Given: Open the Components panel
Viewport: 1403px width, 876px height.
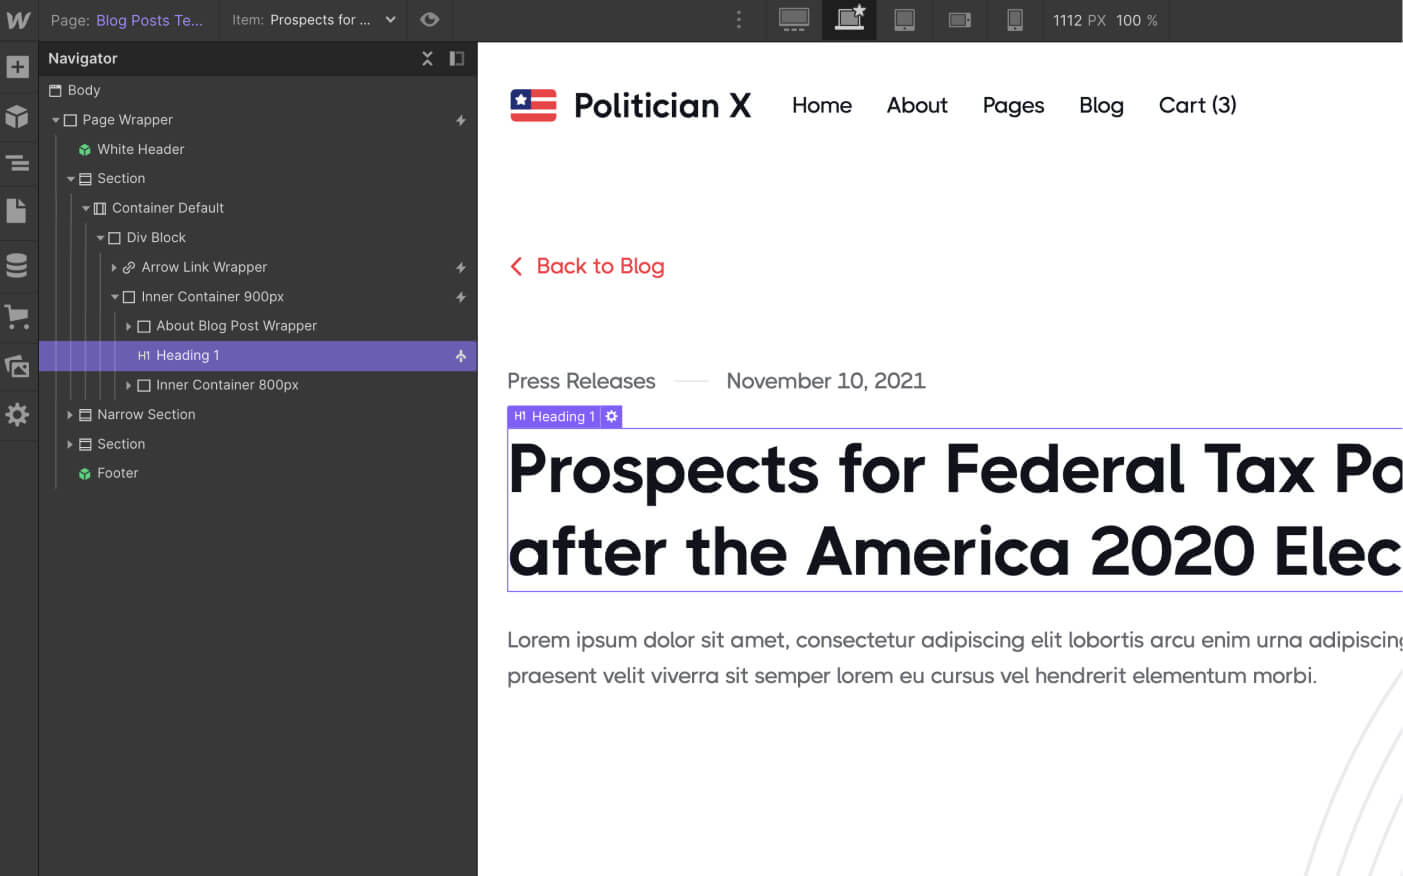Looking at the screenshot, I should 17,116.
